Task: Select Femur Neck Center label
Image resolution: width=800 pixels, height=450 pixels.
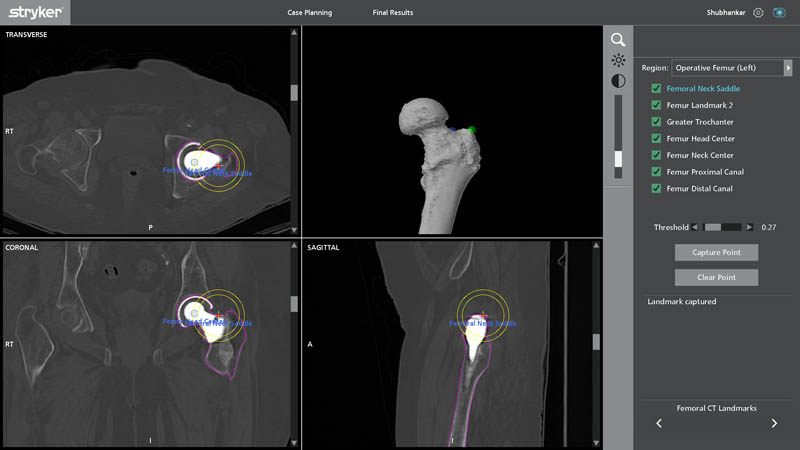Action: 700,155
